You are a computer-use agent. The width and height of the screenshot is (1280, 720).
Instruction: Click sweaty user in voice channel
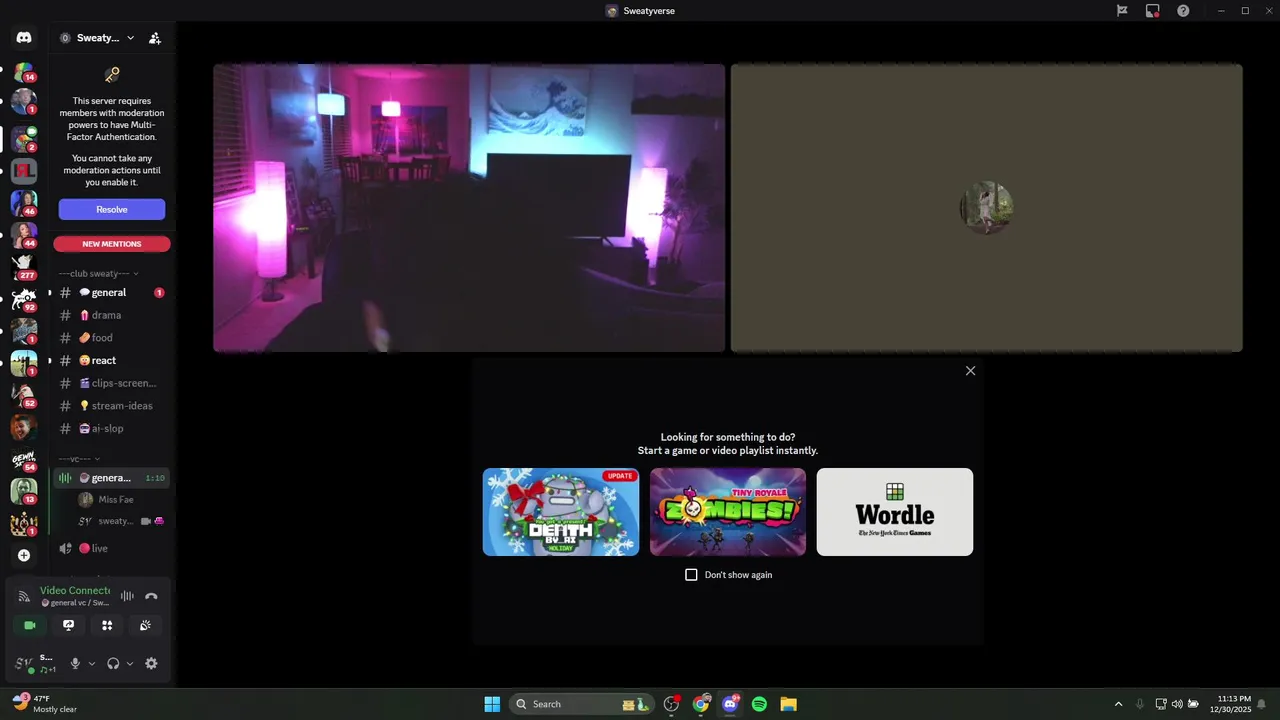115,521
